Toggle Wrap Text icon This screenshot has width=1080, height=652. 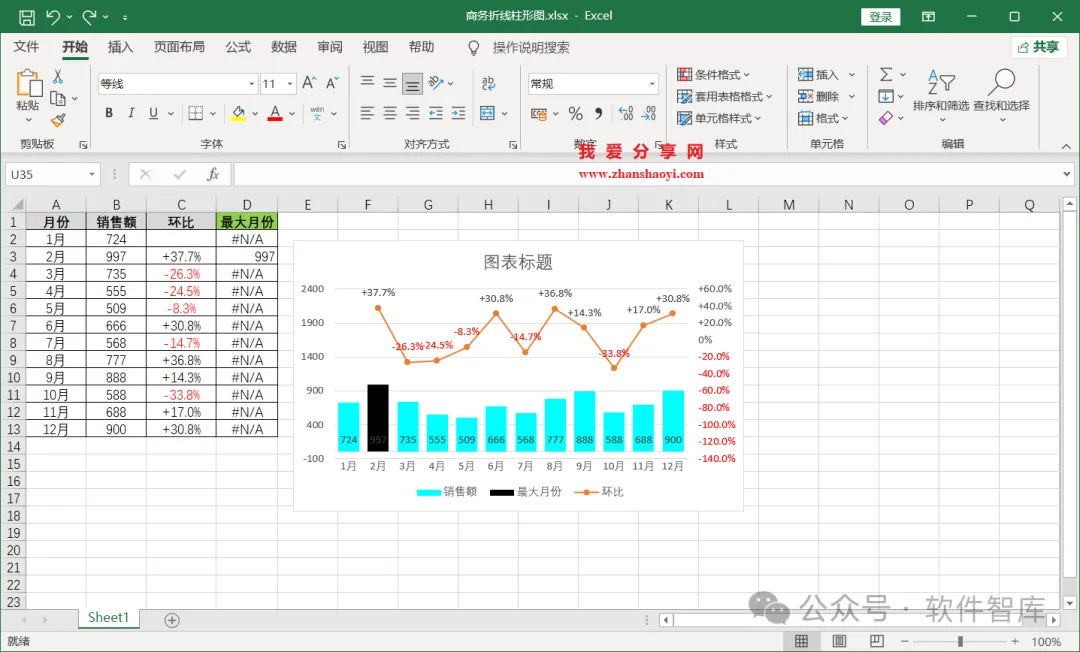pyautogui.click(x=488, y=83)
